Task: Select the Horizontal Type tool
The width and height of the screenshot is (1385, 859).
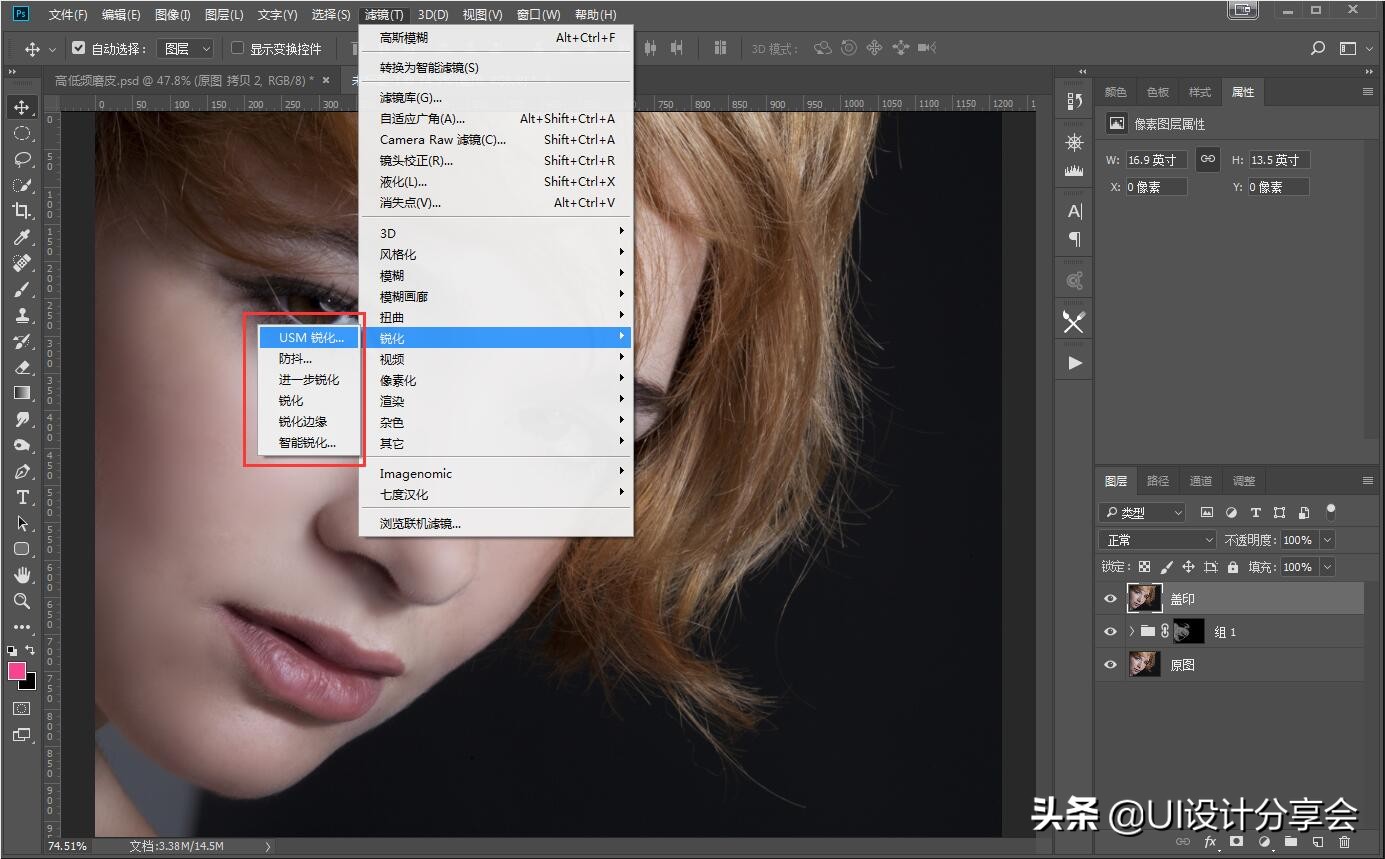Action: (x=21, y=497)
